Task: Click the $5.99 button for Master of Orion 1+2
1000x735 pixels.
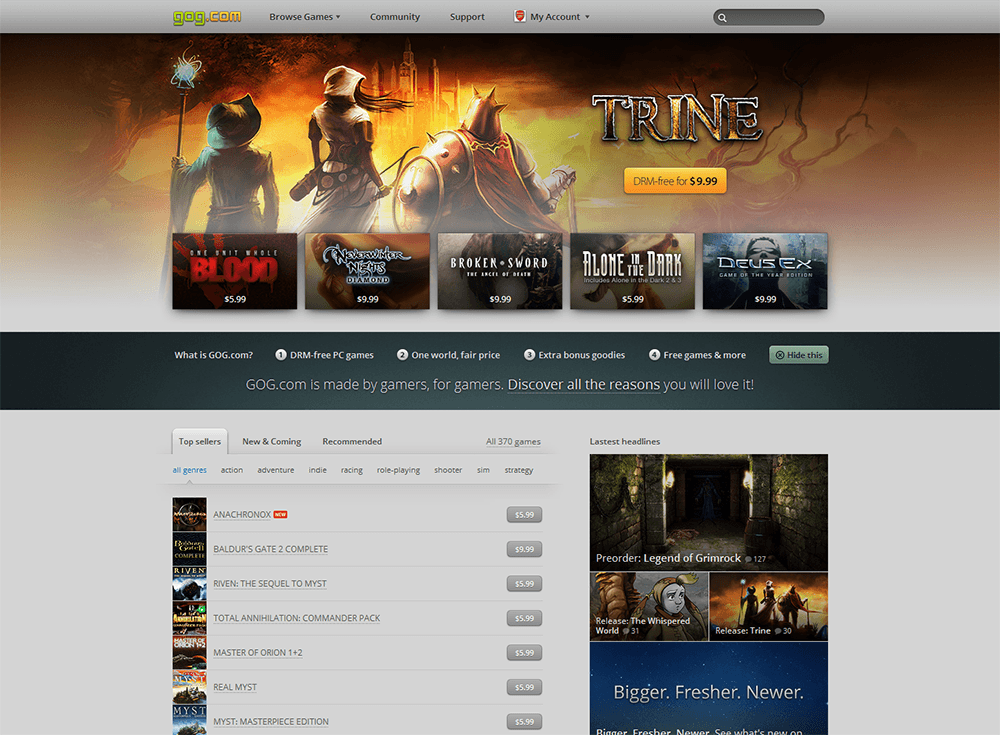Action: pos(524,653)
